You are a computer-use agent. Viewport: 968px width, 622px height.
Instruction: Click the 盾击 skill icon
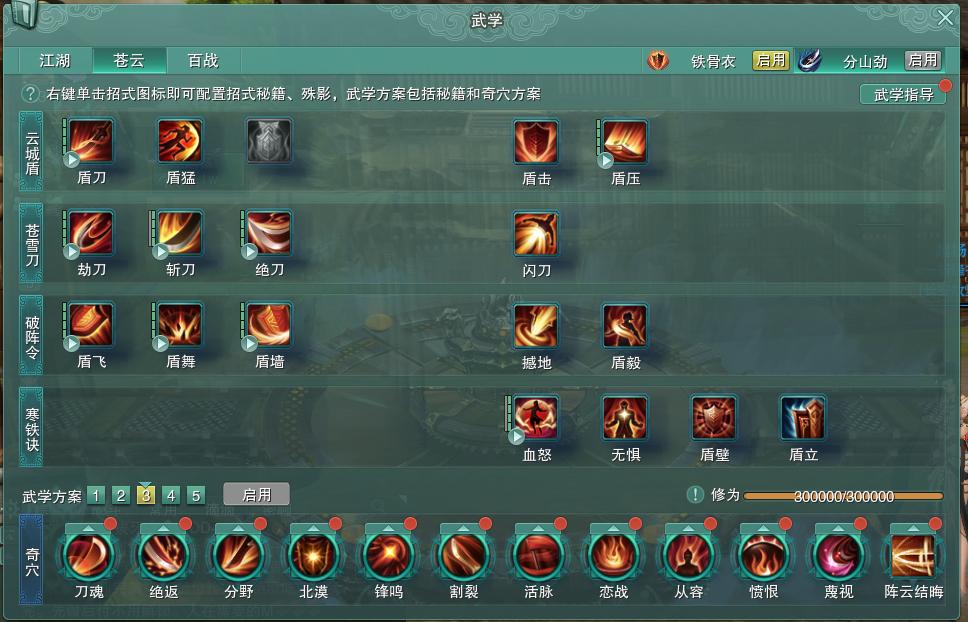pyautogui.click(x=536, y=142)
